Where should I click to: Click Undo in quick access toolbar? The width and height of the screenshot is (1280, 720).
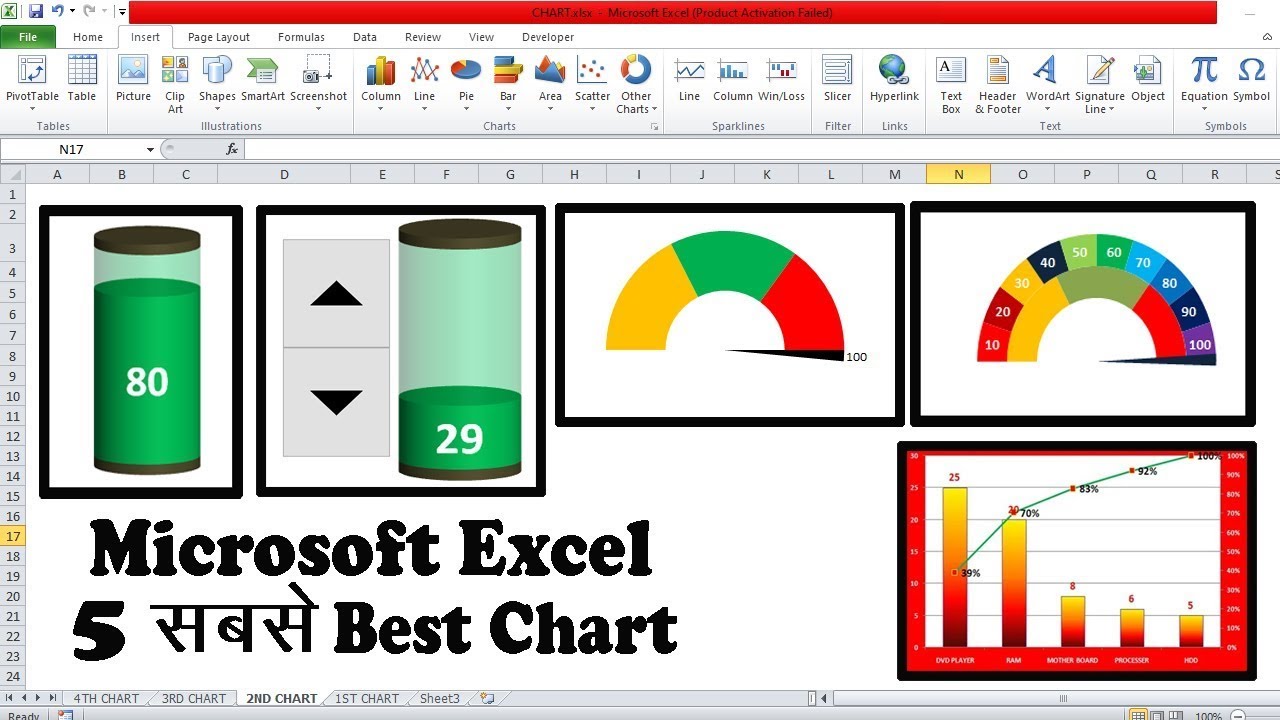coord(58,12)
